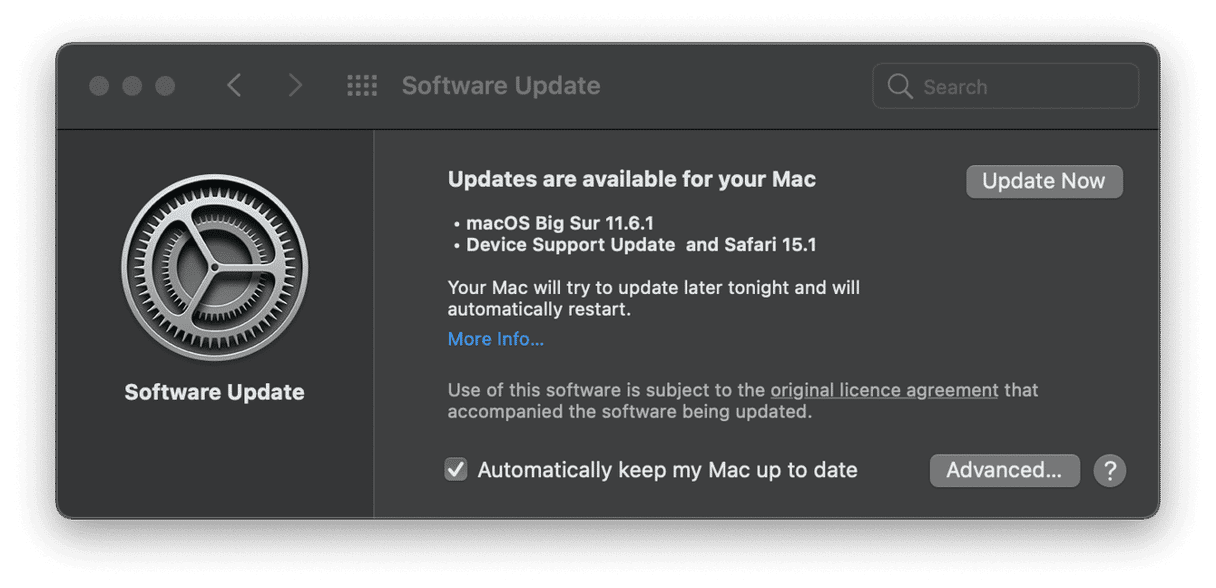1216x588 pixels.
Task: Click the Software Update label under the gear
Action: (x=214, y=392)
